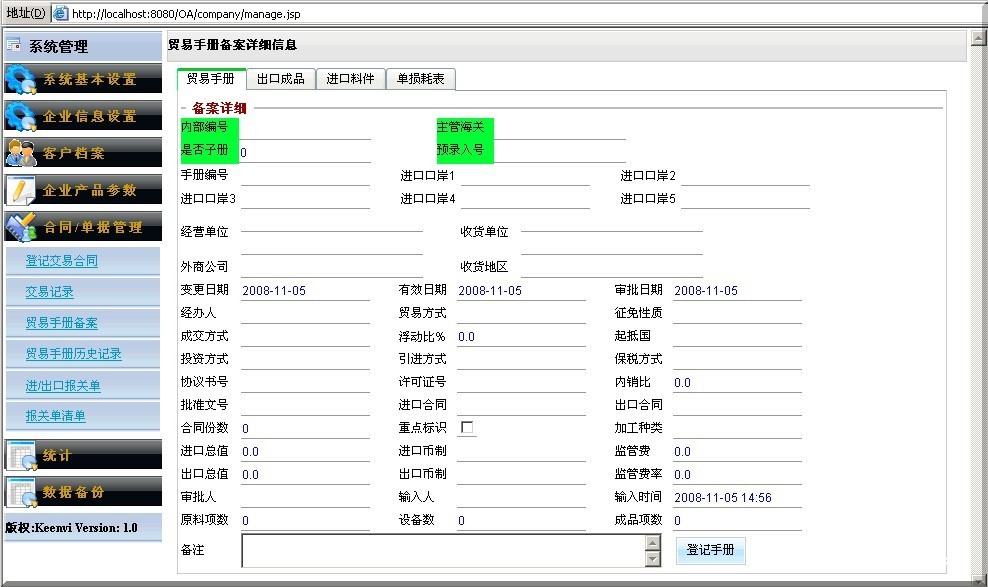Screen dimensions: 988x587
Task: Click the 合同/单据管理 sidebar icon
Action: 21,227
